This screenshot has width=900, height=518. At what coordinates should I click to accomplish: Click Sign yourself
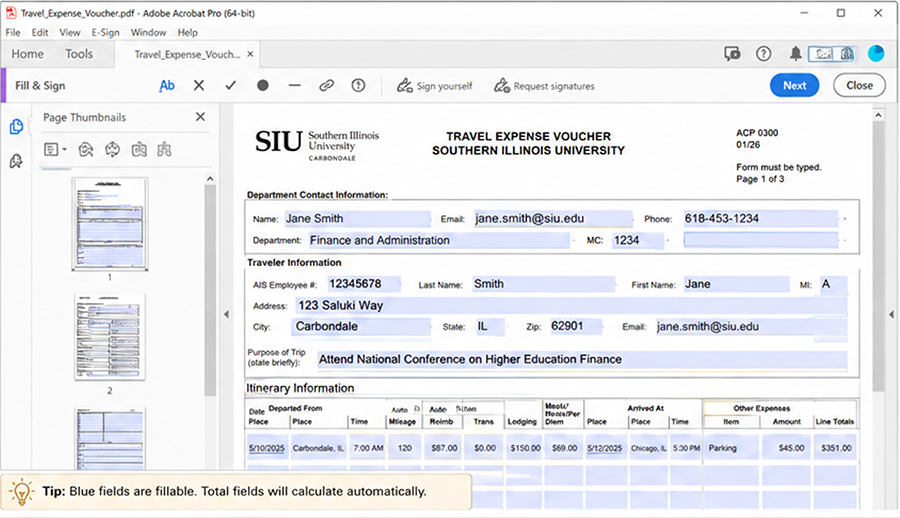435,86
